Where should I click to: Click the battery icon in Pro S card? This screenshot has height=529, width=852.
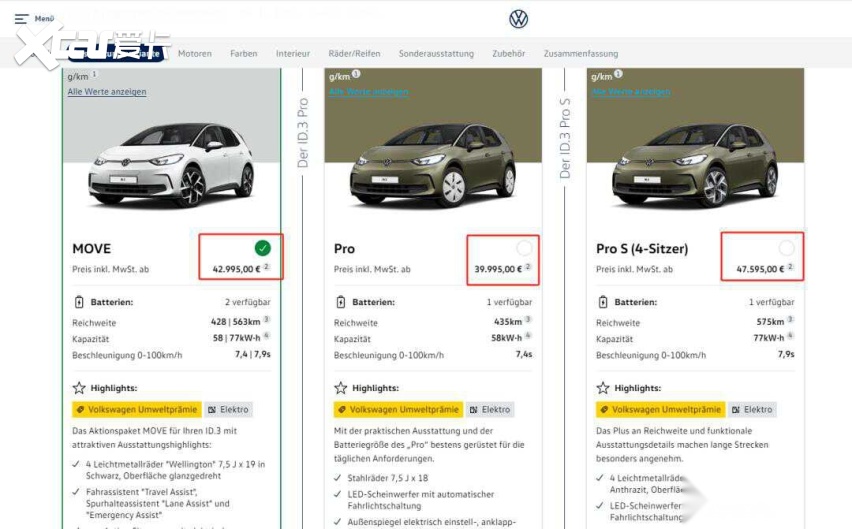click(x=603, y=302)
